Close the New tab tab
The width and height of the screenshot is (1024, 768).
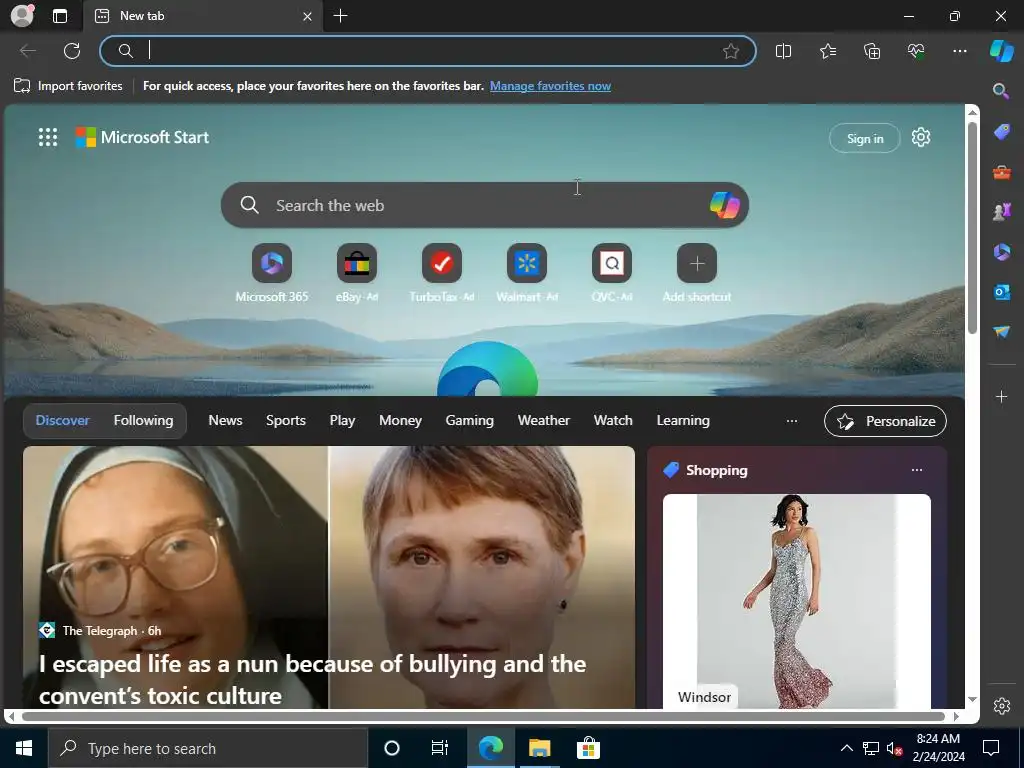[x=308, y=16]
